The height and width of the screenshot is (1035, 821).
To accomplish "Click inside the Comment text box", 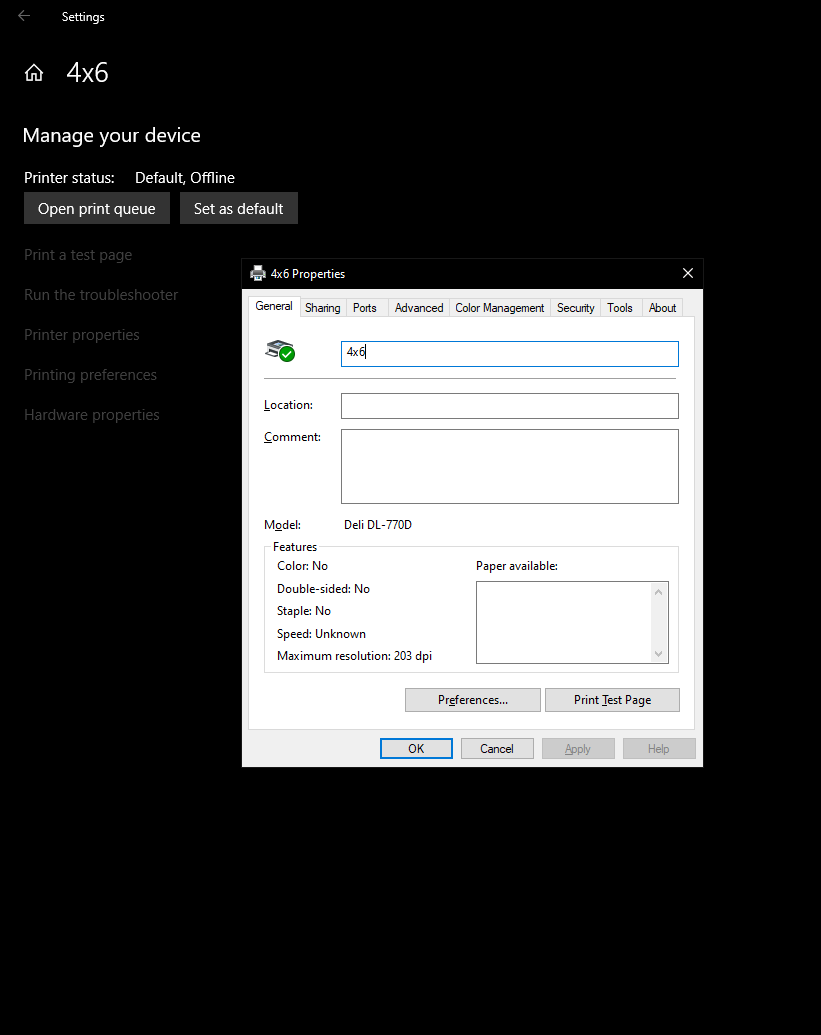I will tap(509, 466).
